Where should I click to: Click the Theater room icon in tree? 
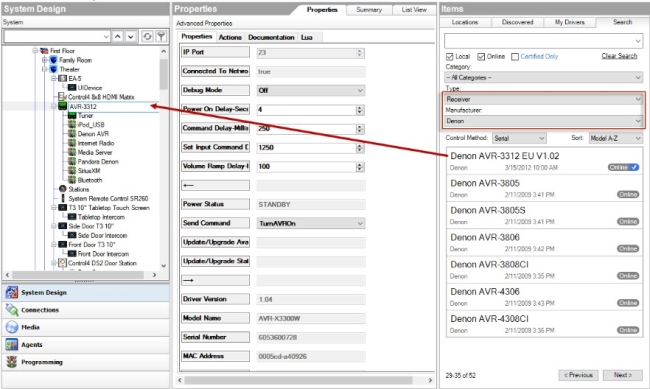[53, 69]
